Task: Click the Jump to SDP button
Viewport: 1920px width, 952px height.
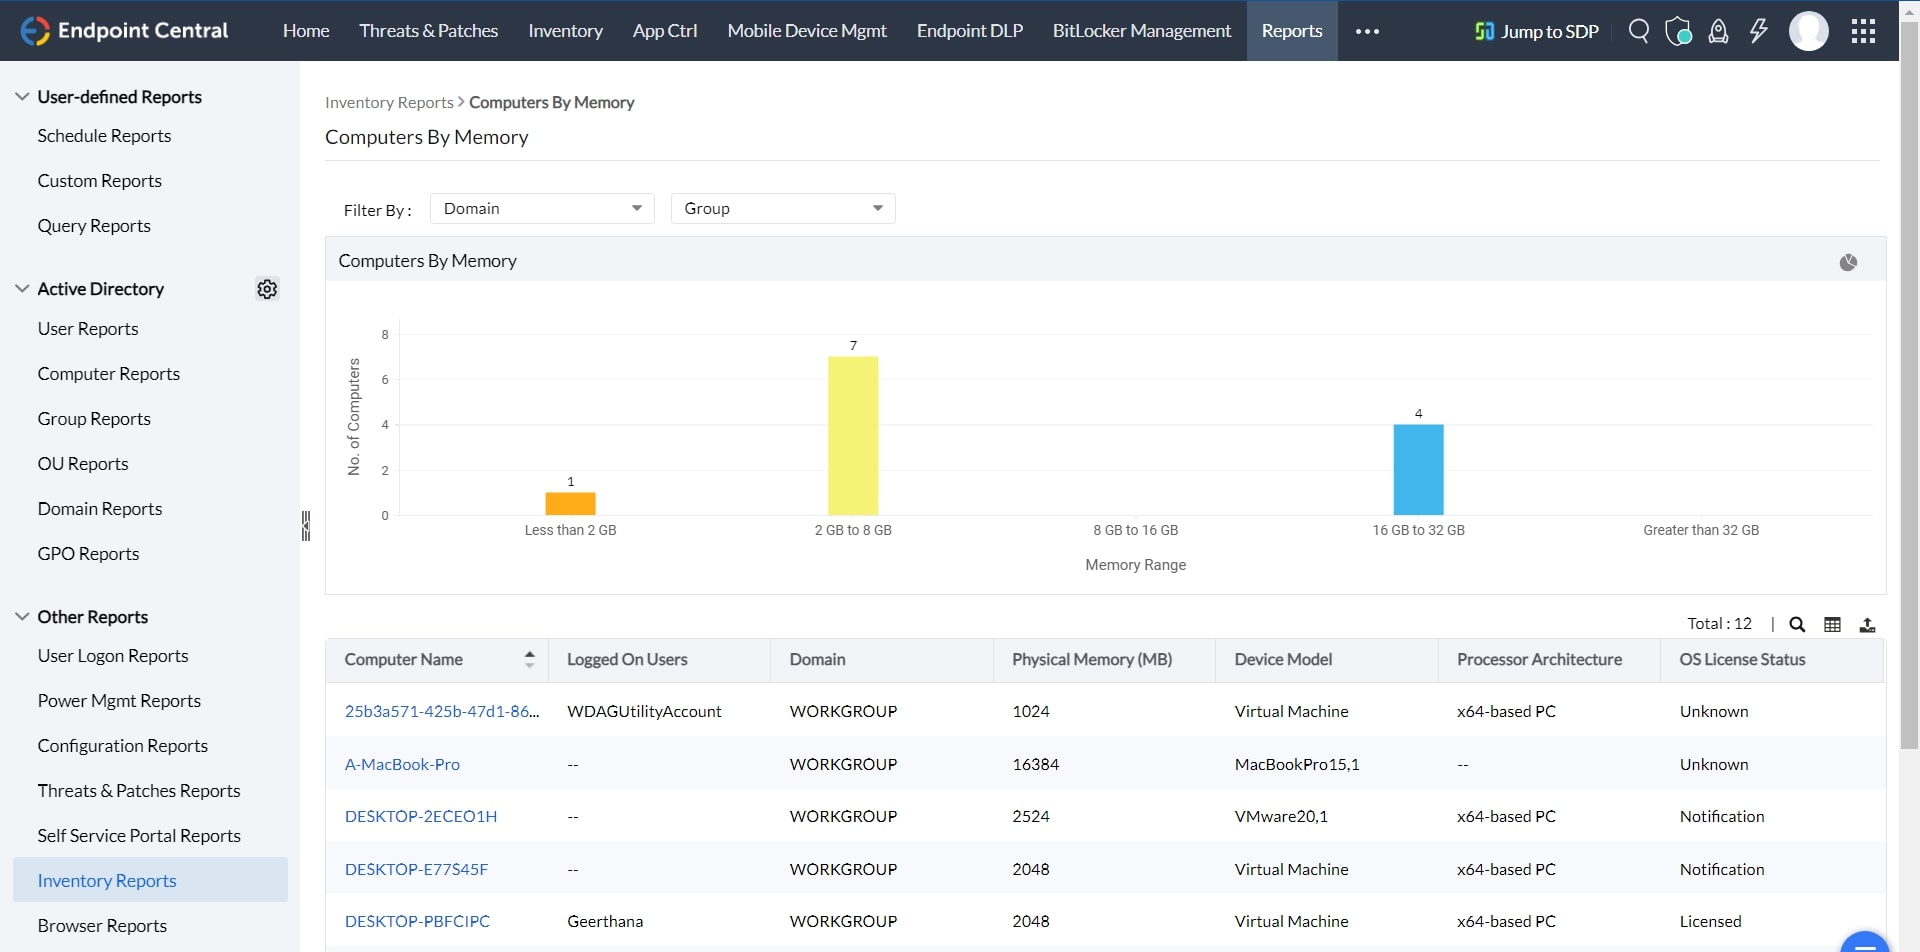Action: pyautogui.click(x=1537, y=31)
